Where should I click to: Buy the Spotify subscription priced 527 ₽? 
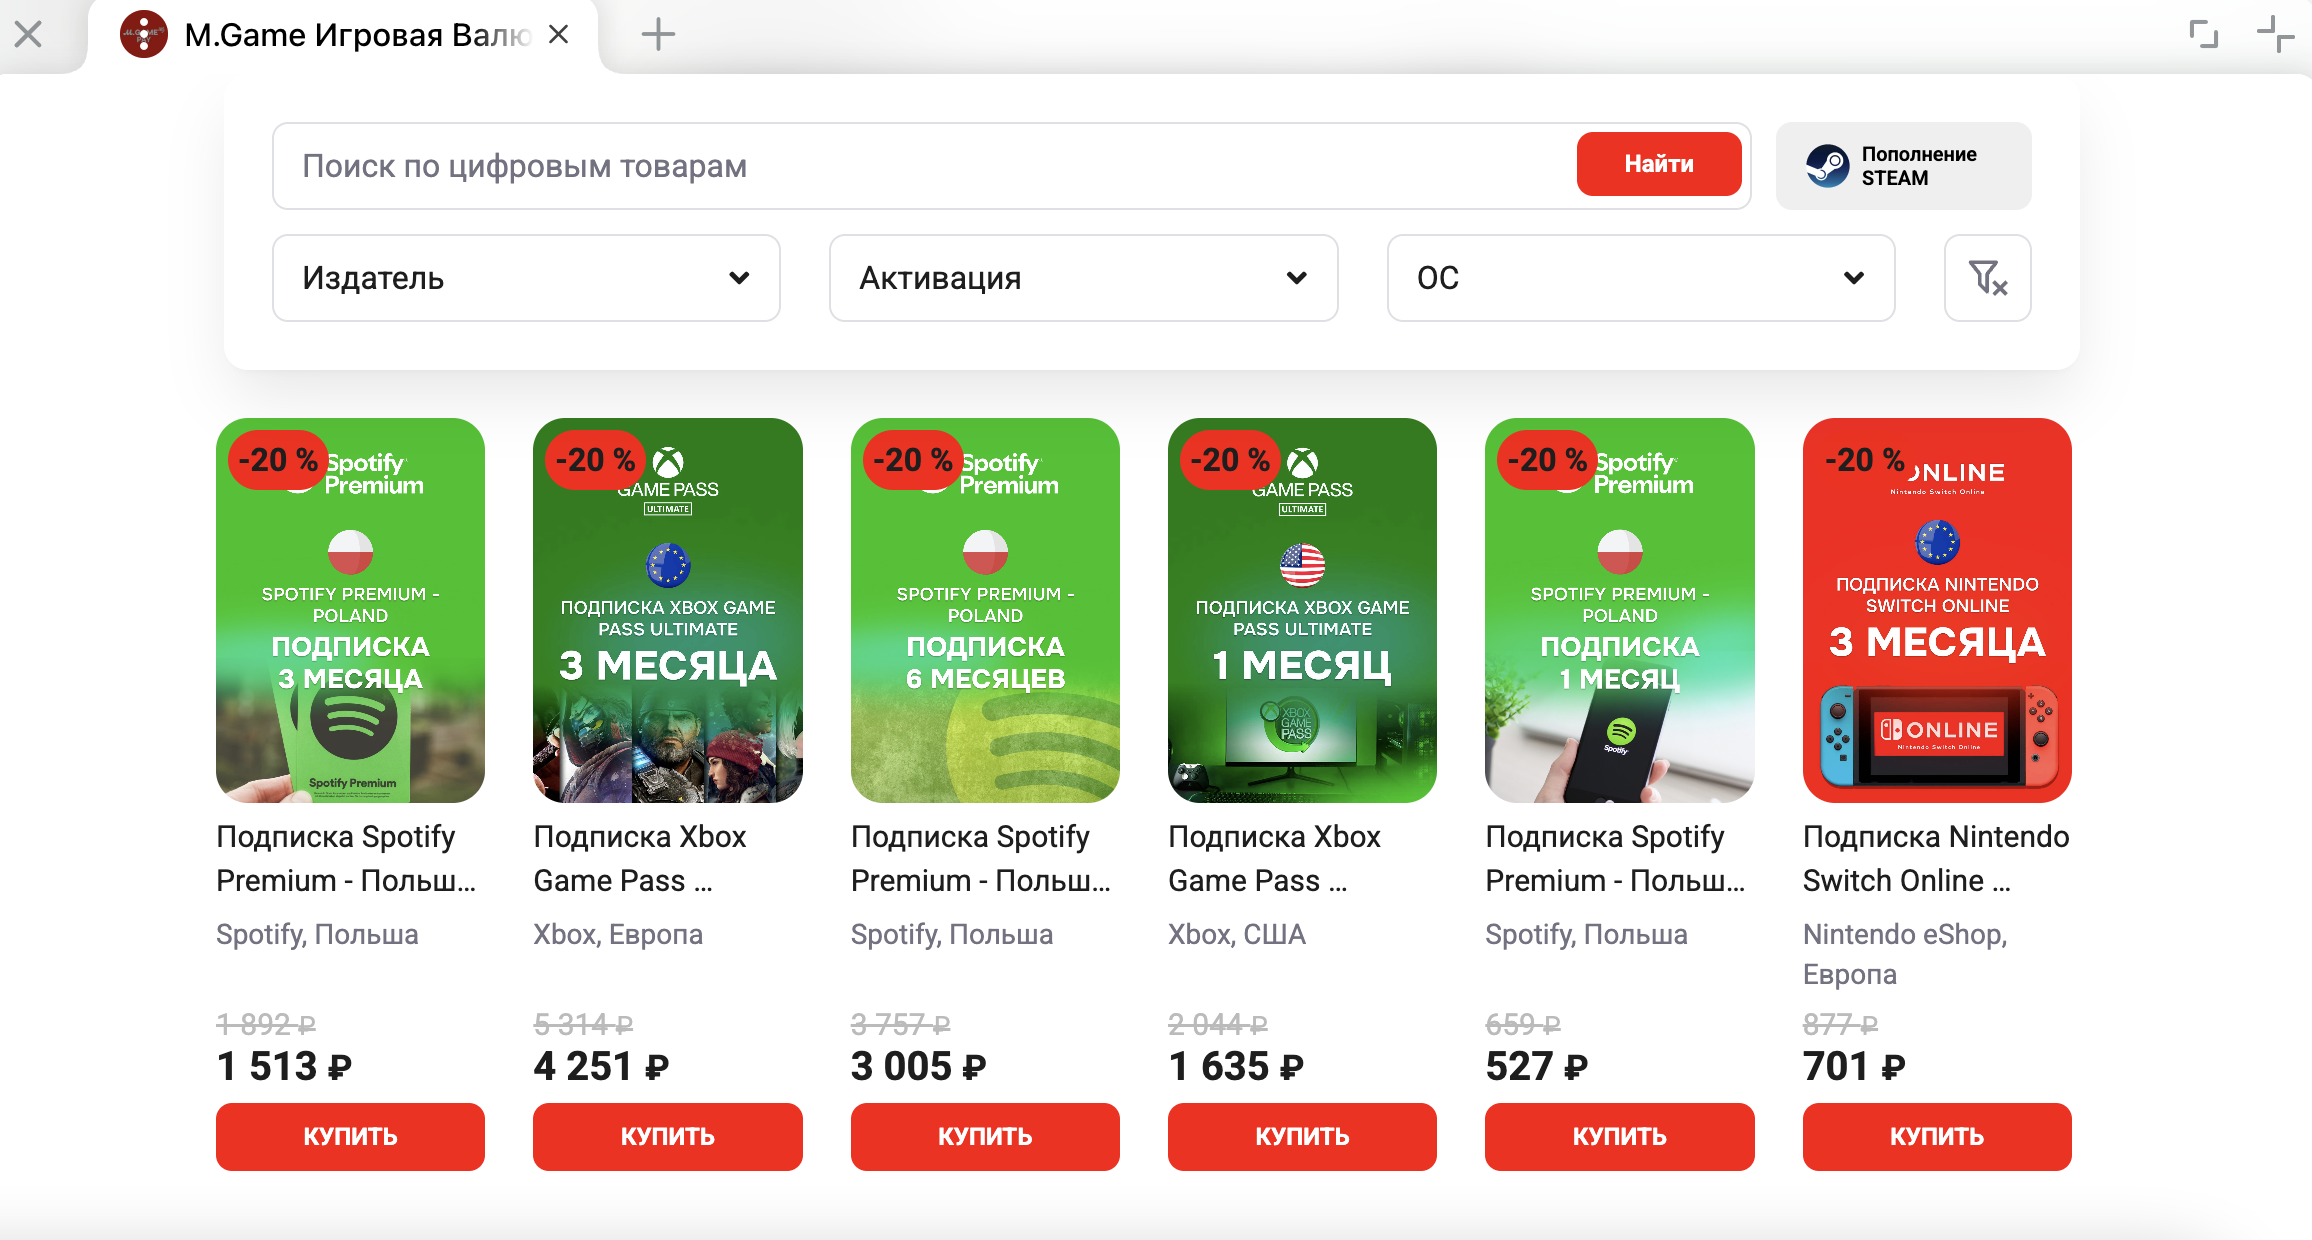1619,1136
